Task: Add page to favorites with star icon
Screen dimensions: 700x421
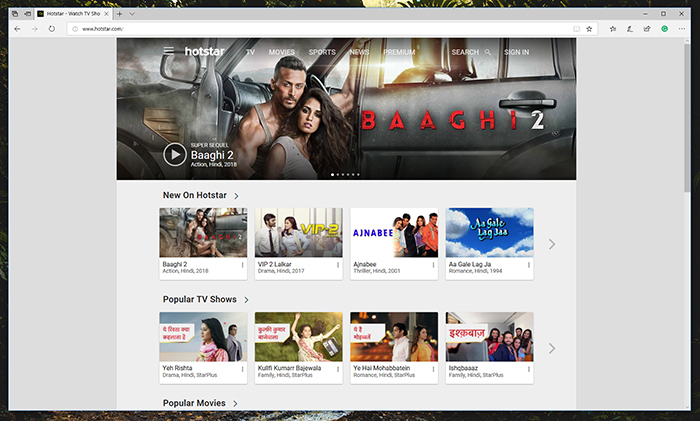Action: click(589, 29)
